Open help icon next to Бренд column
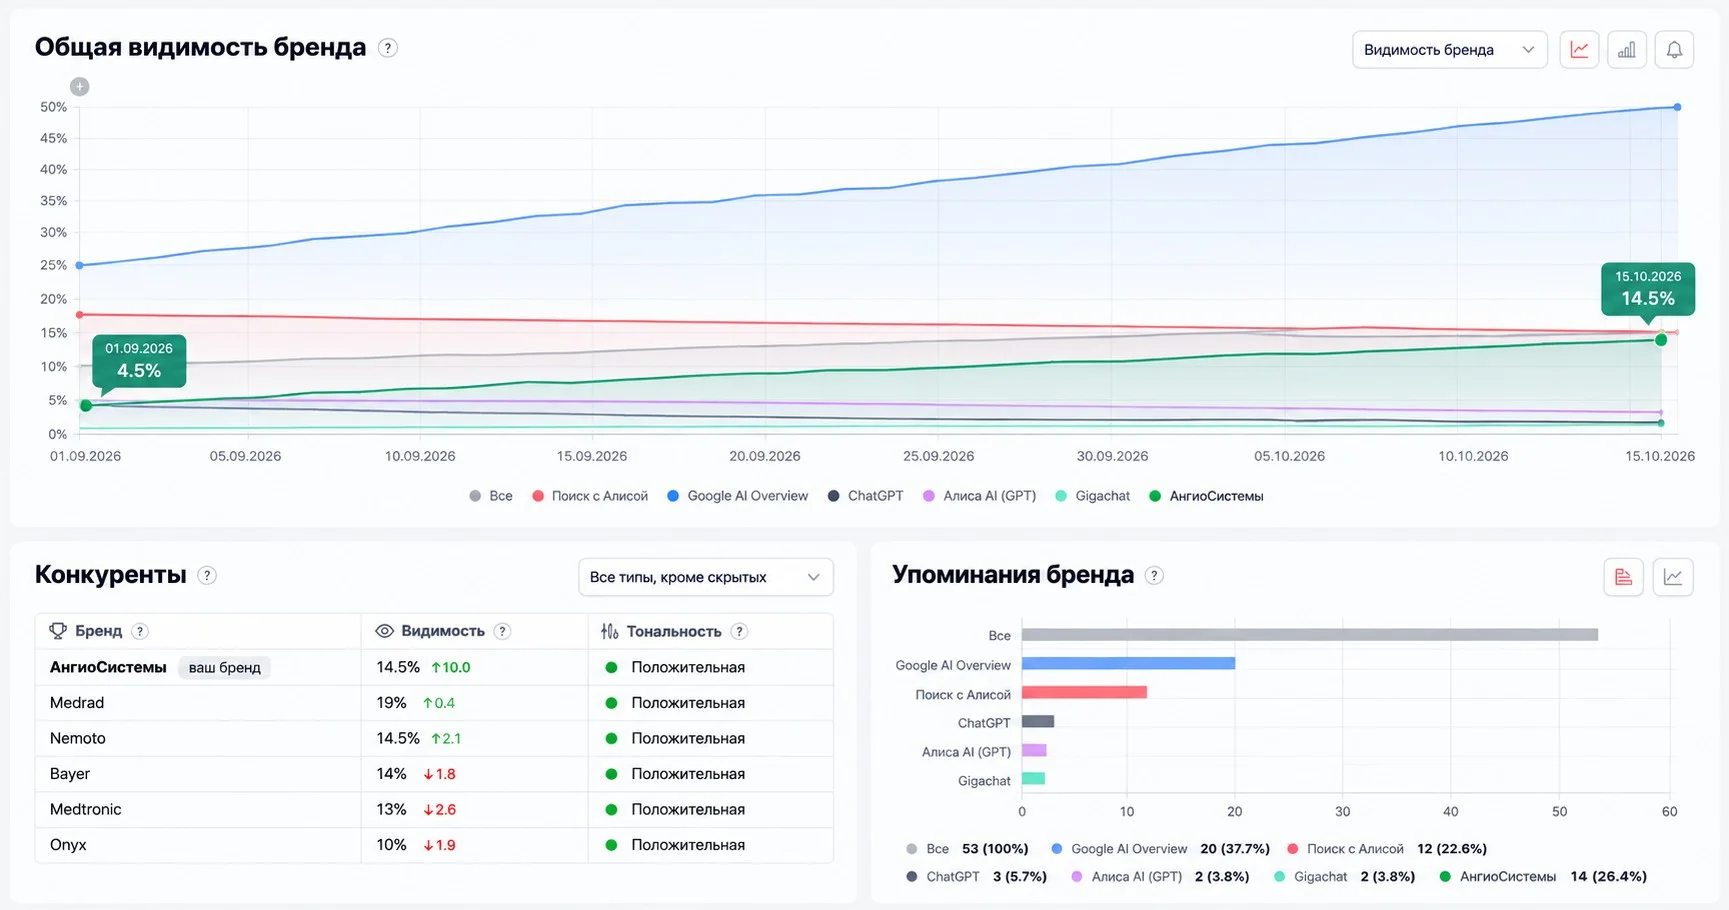This screenshot has height=910, width=1729. (140, 631)
